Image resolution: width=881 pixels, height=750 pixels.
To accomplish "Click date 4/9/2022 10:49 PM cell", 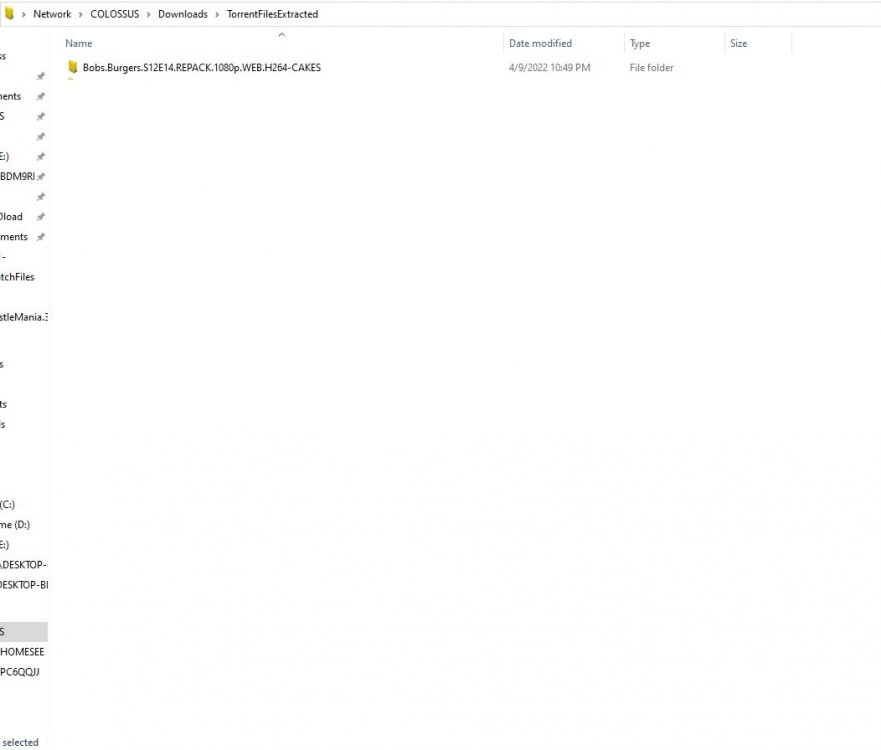I will (550, 67).
